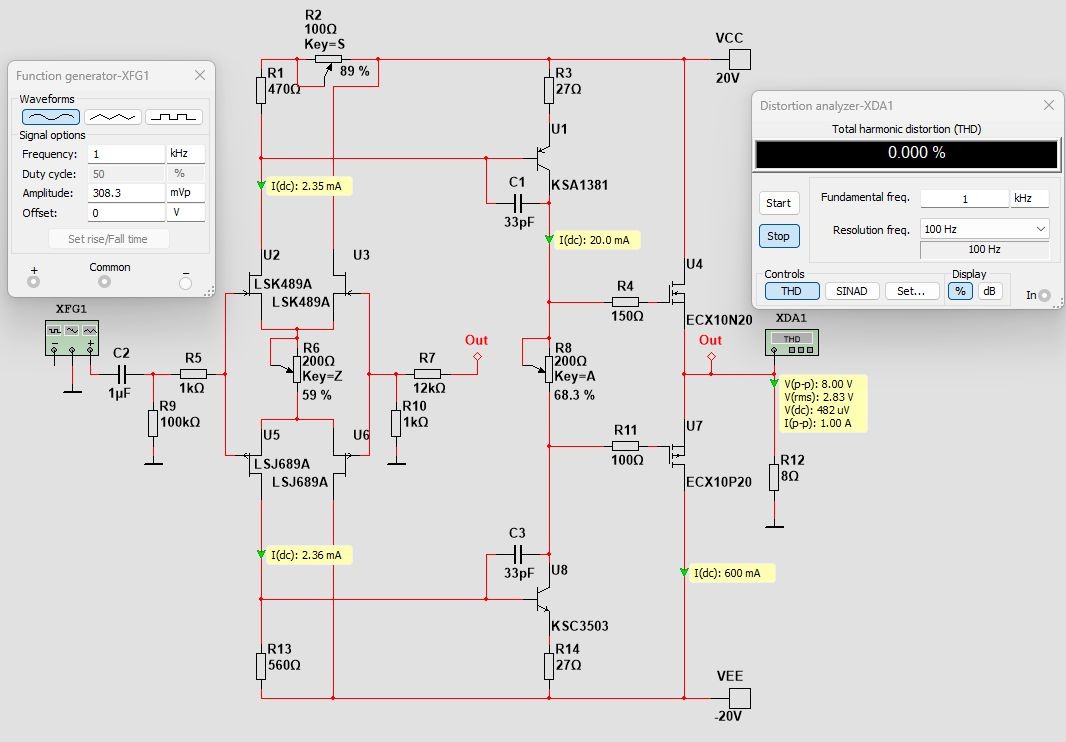
Task: Click the function generator plus terminal
Action: pyautogui.click(x=33, y=282)
